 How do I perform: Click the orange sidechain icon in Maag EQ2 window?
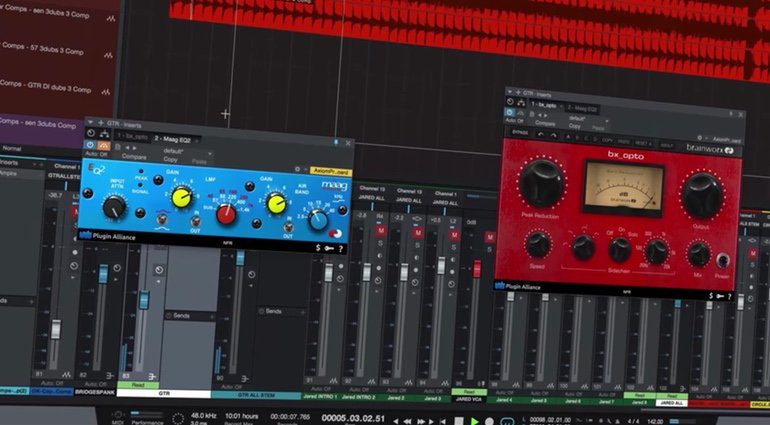[103, 145]
